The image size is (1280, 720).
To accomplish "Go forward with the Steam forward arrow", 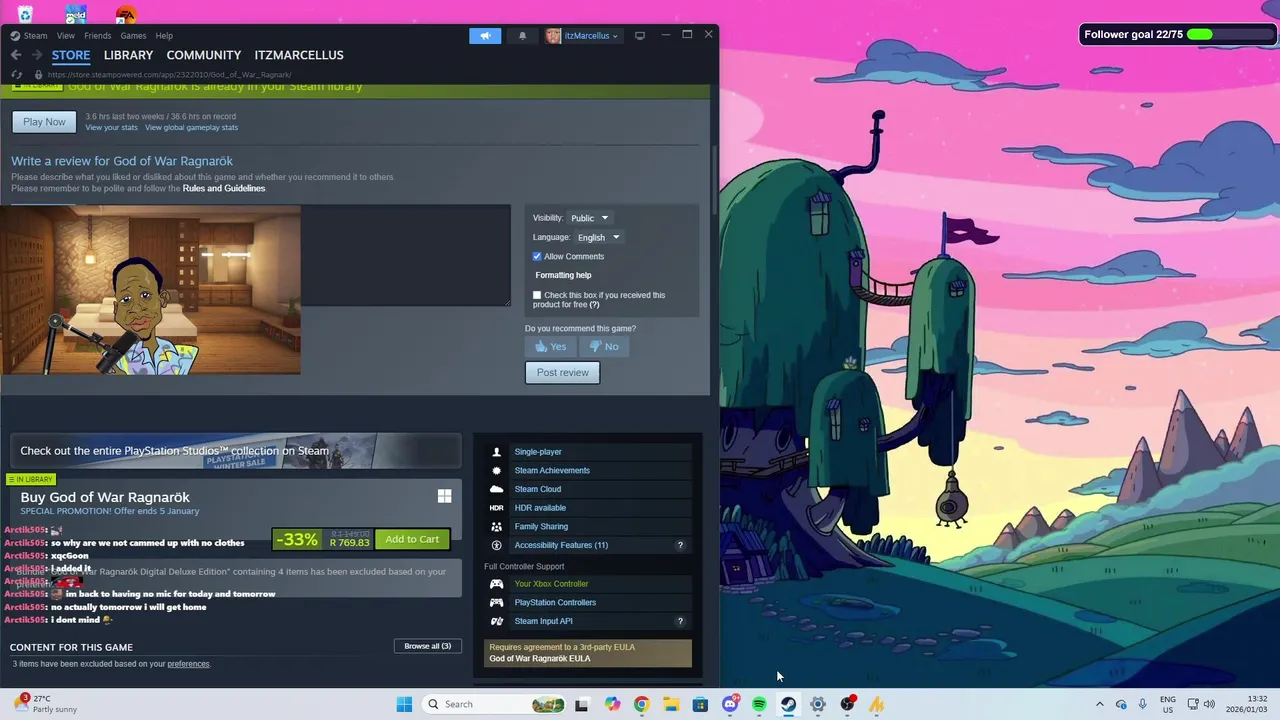I will [x=36, y=55].
